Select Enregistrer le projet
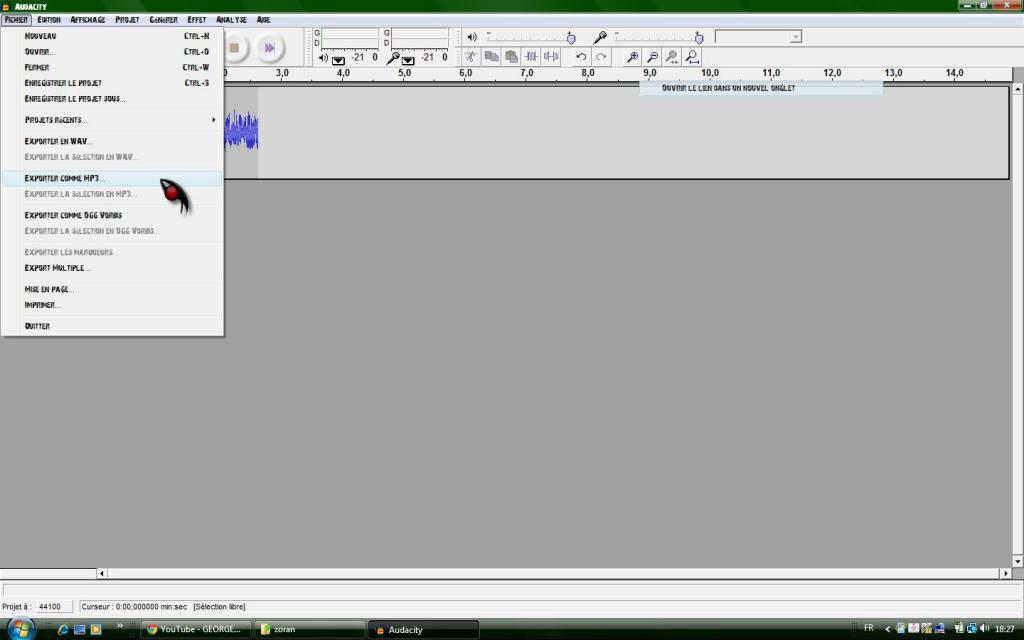Screen dimensions: 1024x640 click(112, 83)
